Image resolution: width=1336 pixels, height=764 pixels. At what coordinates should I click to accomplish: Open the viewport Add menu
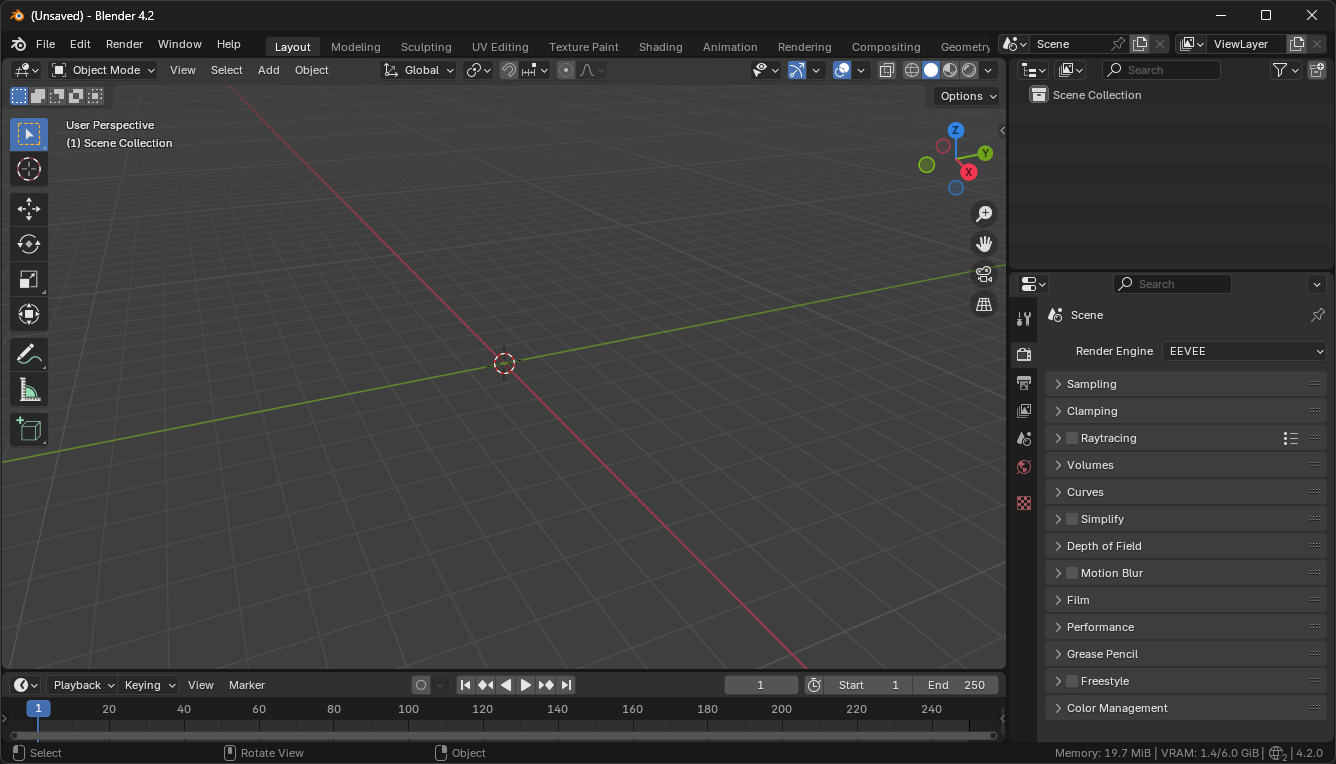point(268,70)
